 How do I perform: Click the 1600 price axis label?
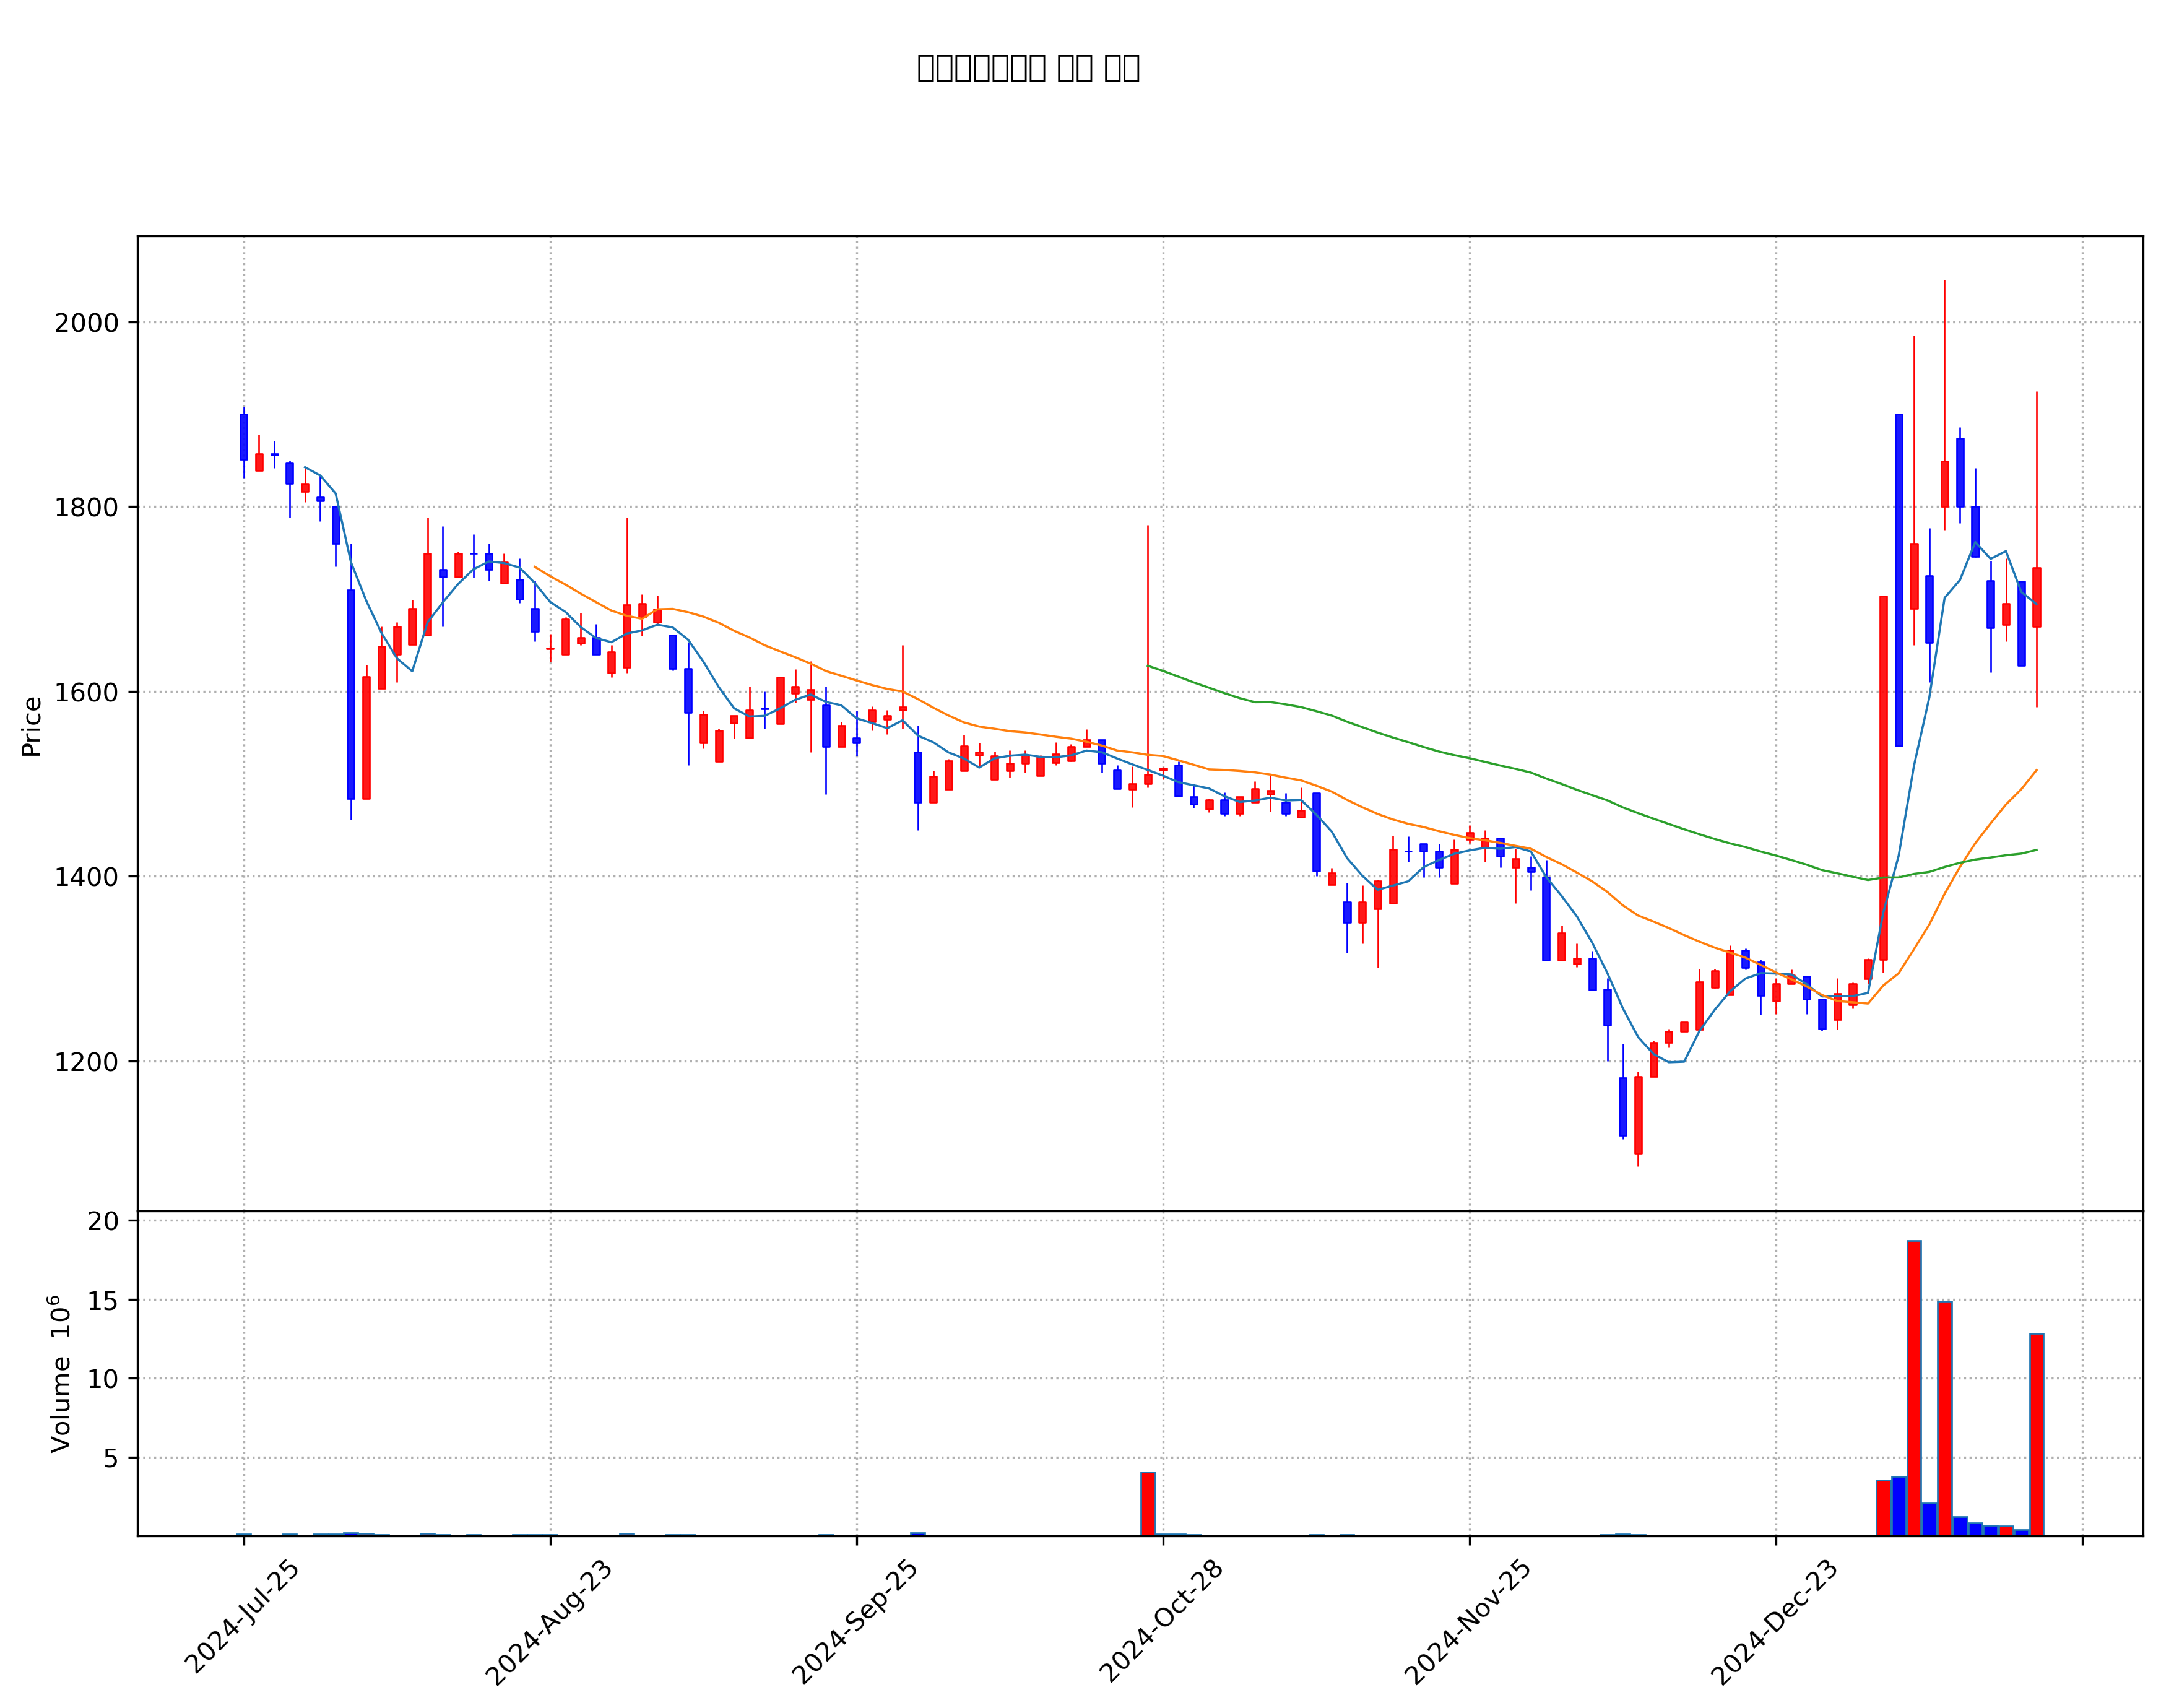86,692
